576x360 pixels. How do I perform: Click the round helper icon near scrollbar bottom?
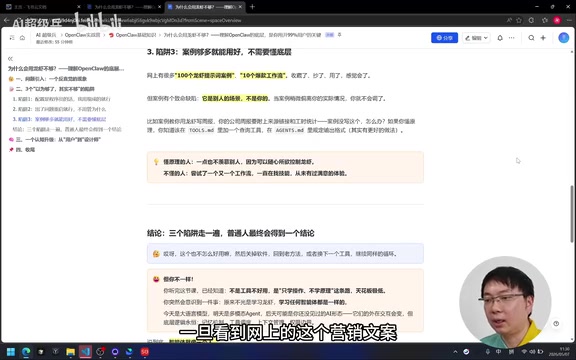click(x=556, y=324)
